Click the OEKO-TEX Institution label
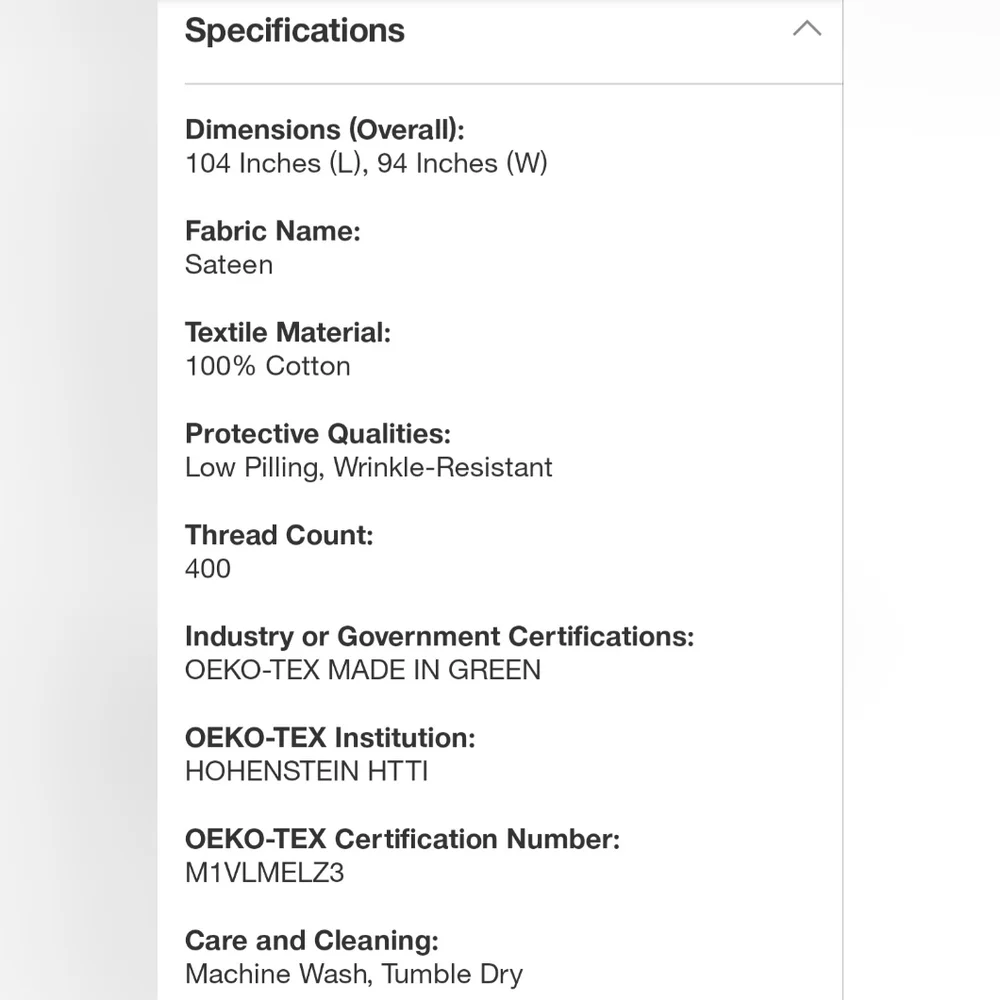The width and height of the screenshot is (1000, 1000). (x=330, y=738)
